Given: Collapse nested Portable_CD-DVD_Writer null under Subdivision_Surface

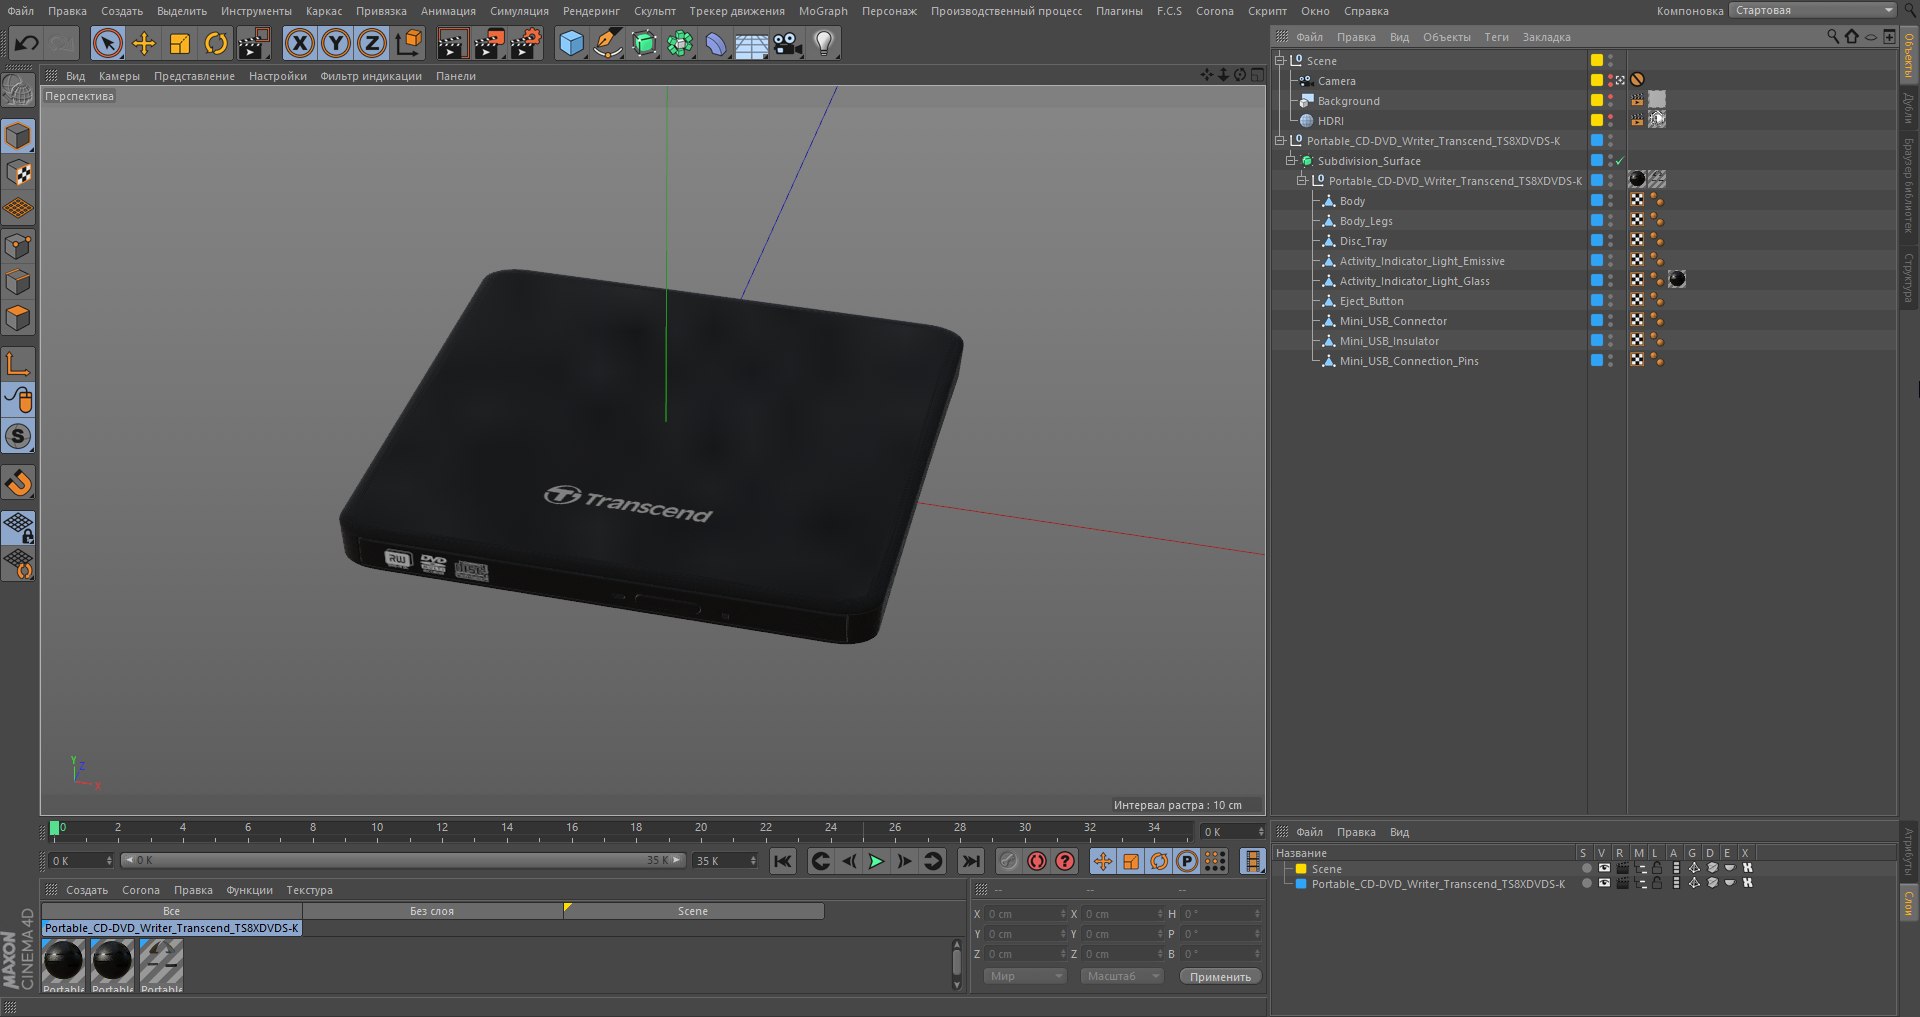Looking at the screenshot, I should click(x=1302, y=181).
